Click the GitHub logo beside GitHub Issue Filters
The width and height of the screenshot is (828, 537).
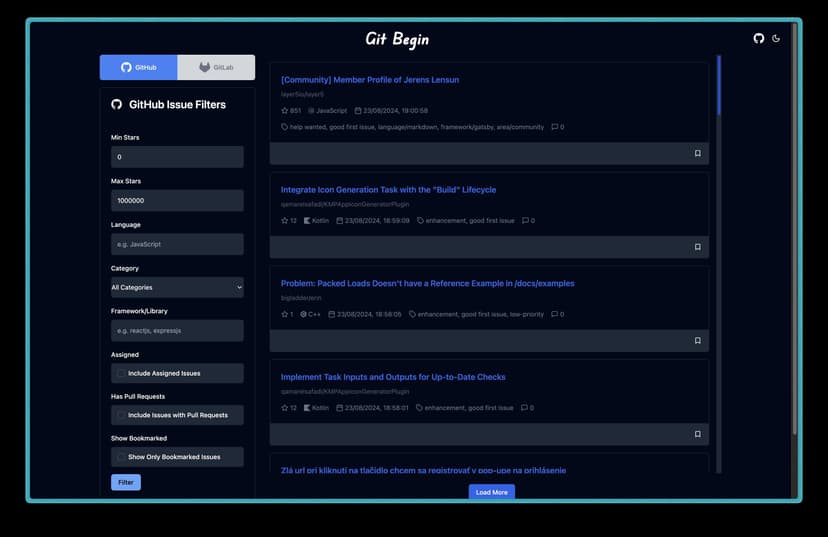(116, 104)
